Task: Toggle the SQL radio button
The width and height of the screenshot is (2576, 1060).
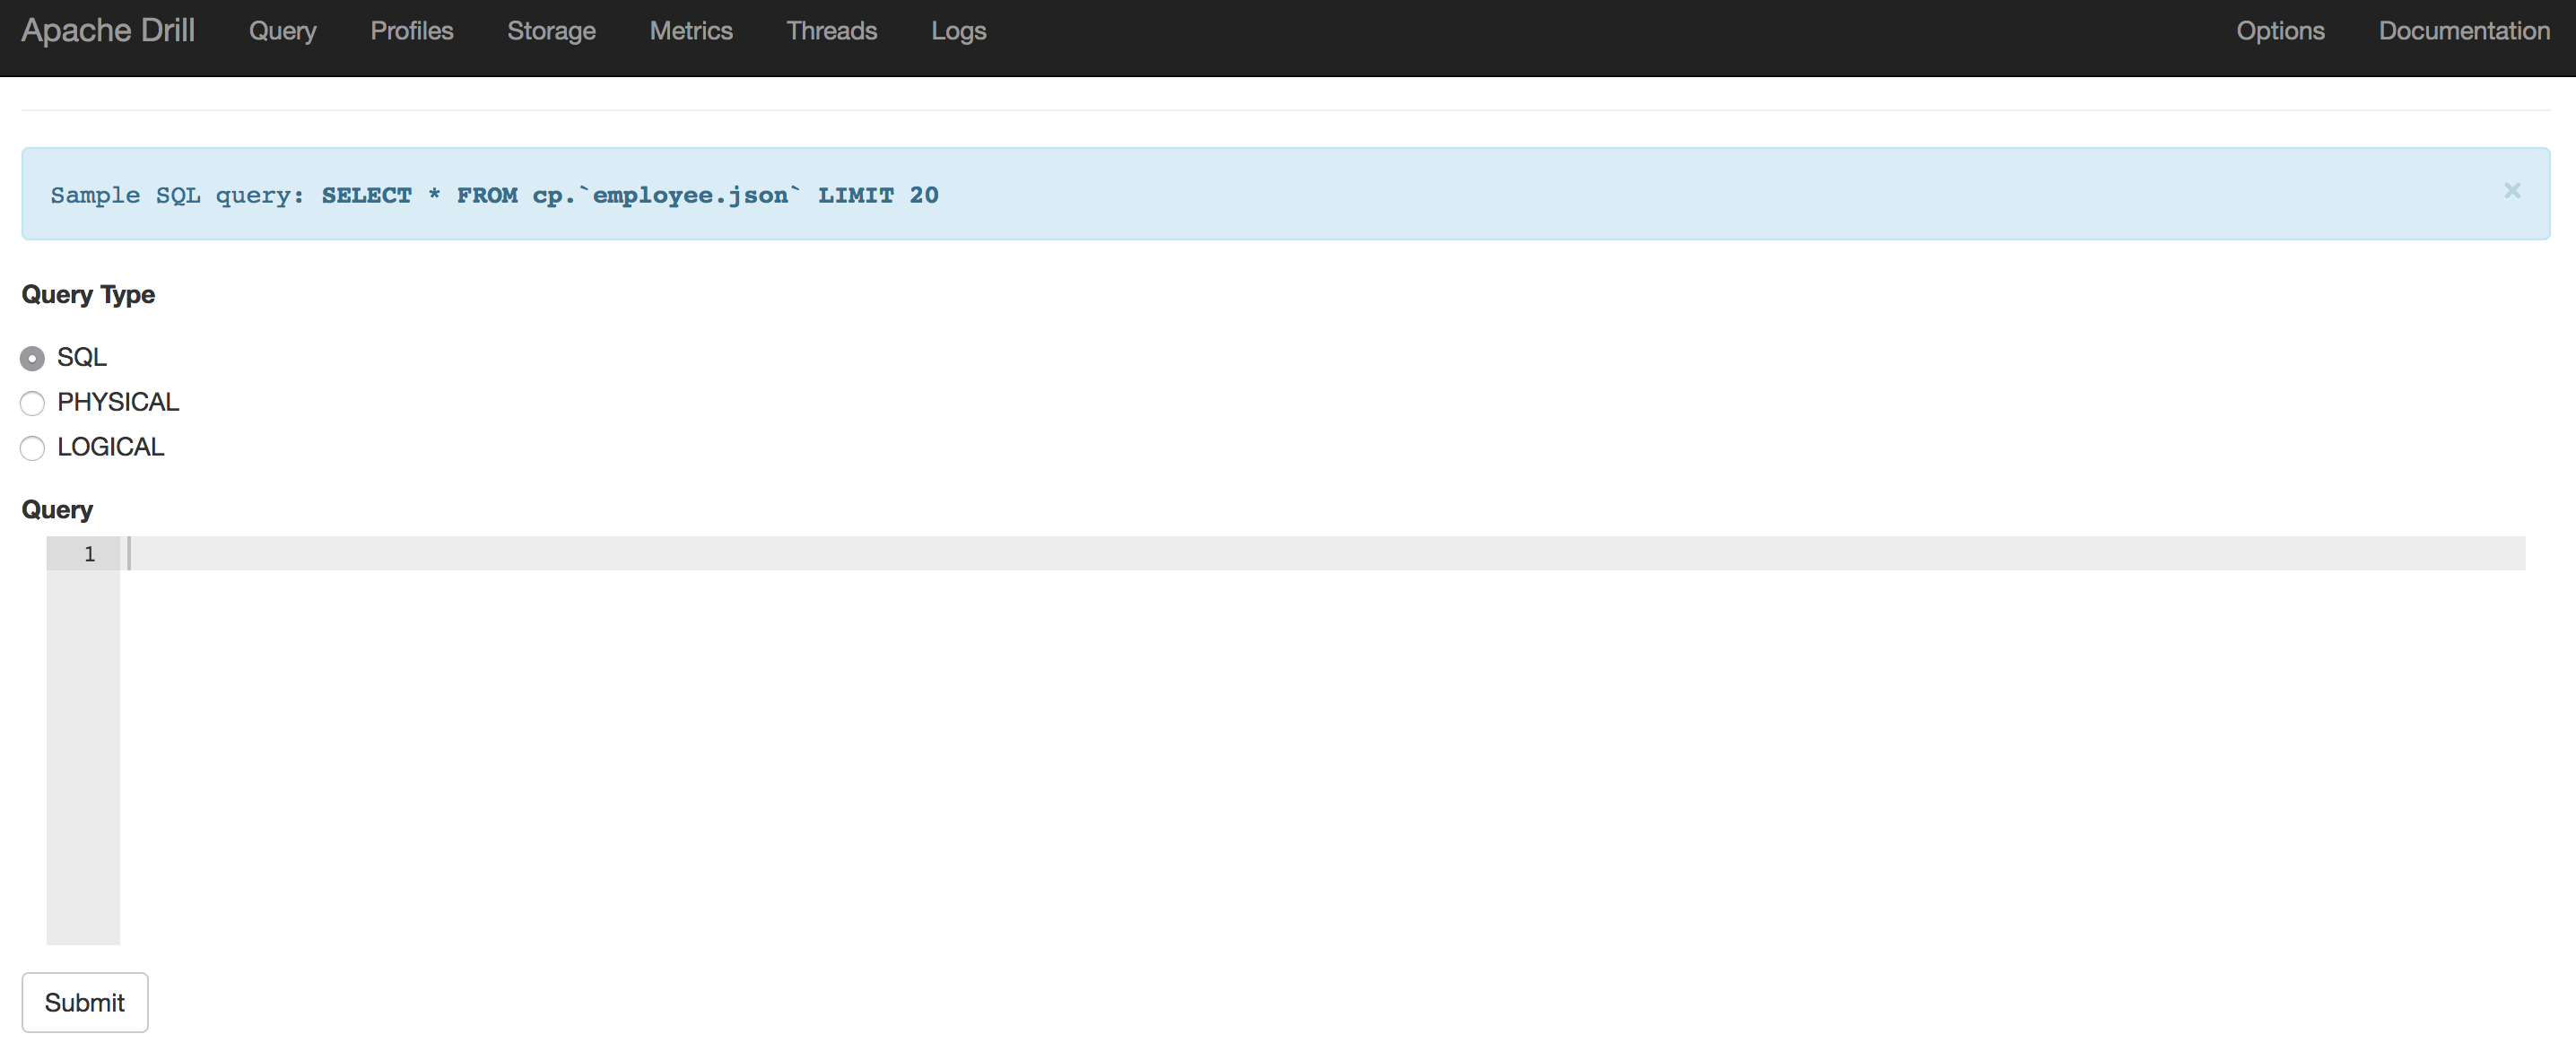Action: pos(33,357)
